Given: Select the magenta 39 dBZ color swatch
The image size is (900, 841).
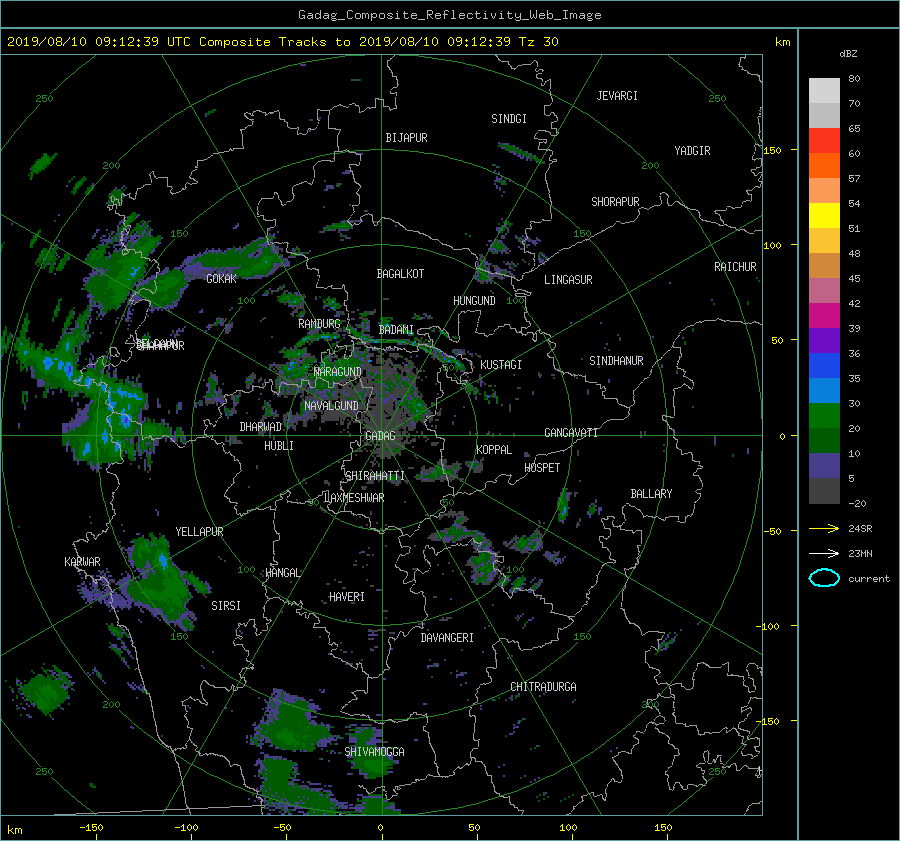Looking at the screenshot, I should (824, 316).
